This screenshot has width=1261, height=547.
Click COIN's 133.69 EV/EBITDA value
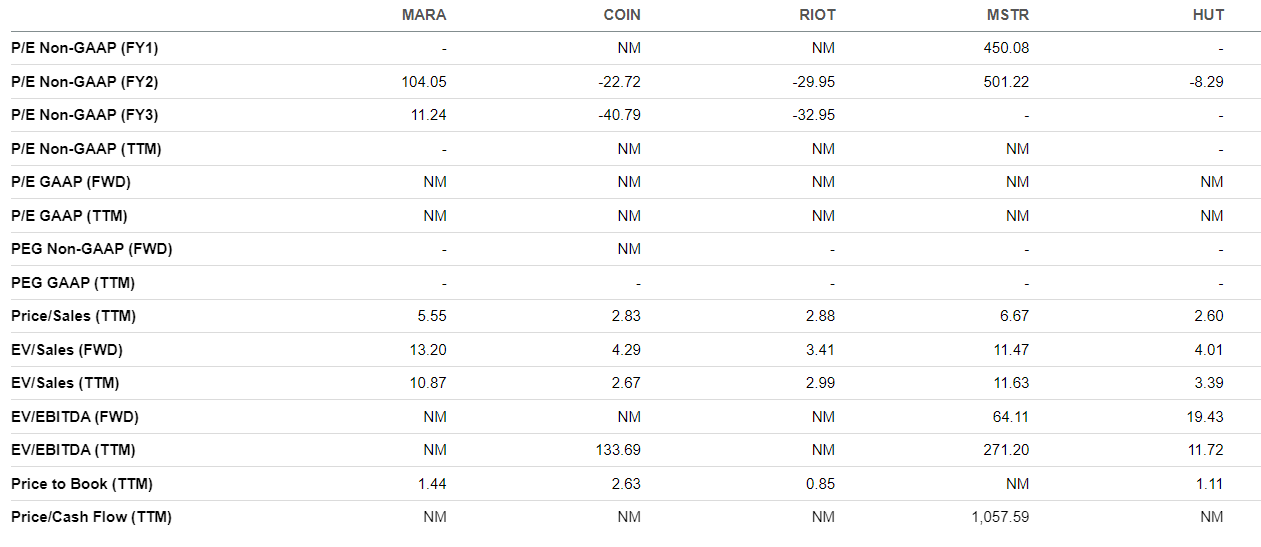click(x=618, y=450)
